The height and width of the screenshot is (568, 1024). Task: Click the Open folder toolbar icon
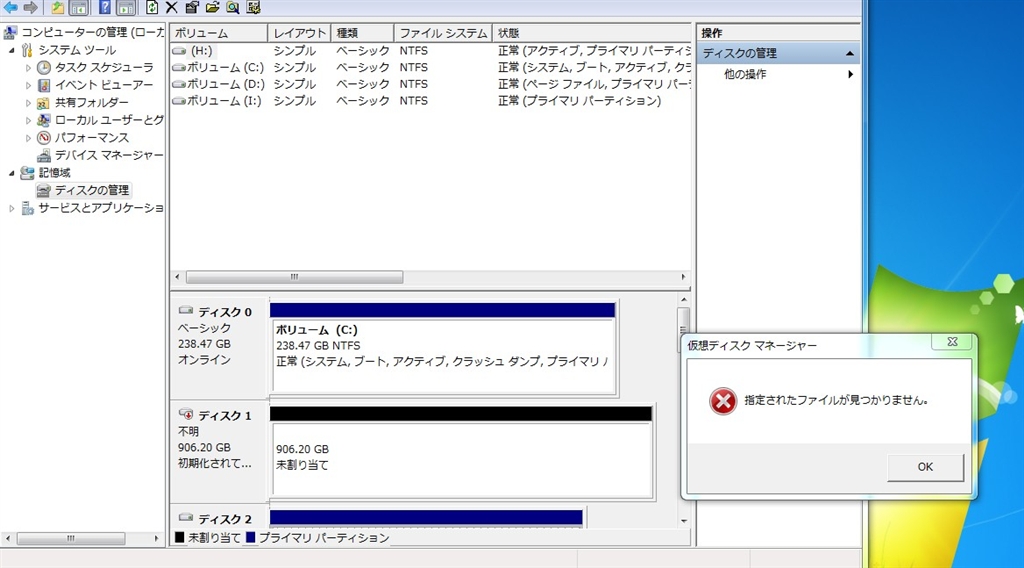click(212, 7)
